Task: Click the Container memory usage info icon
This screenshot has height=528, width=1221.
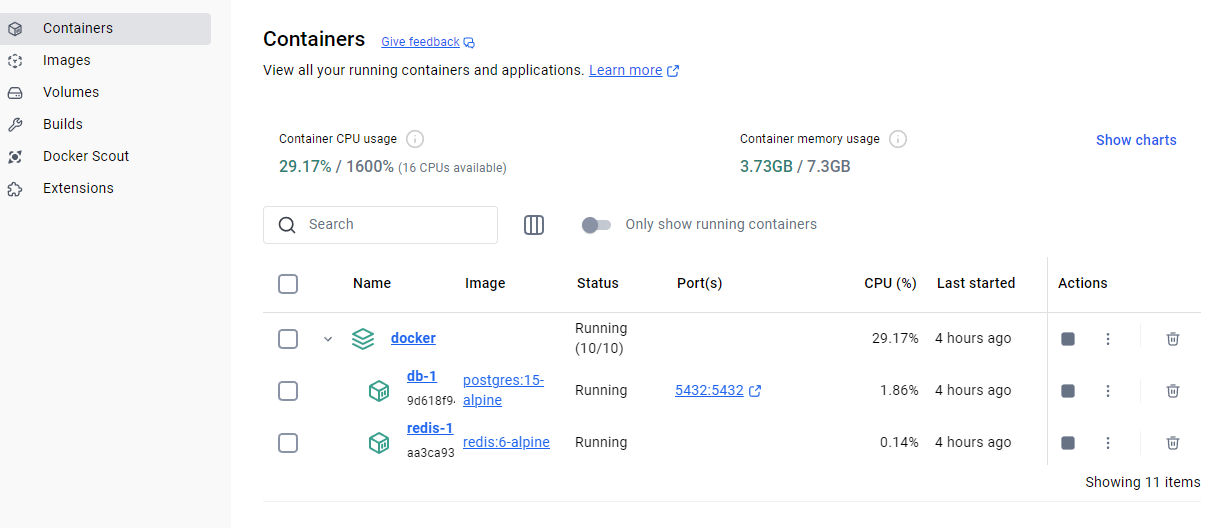Action: (x=898, y=139)
